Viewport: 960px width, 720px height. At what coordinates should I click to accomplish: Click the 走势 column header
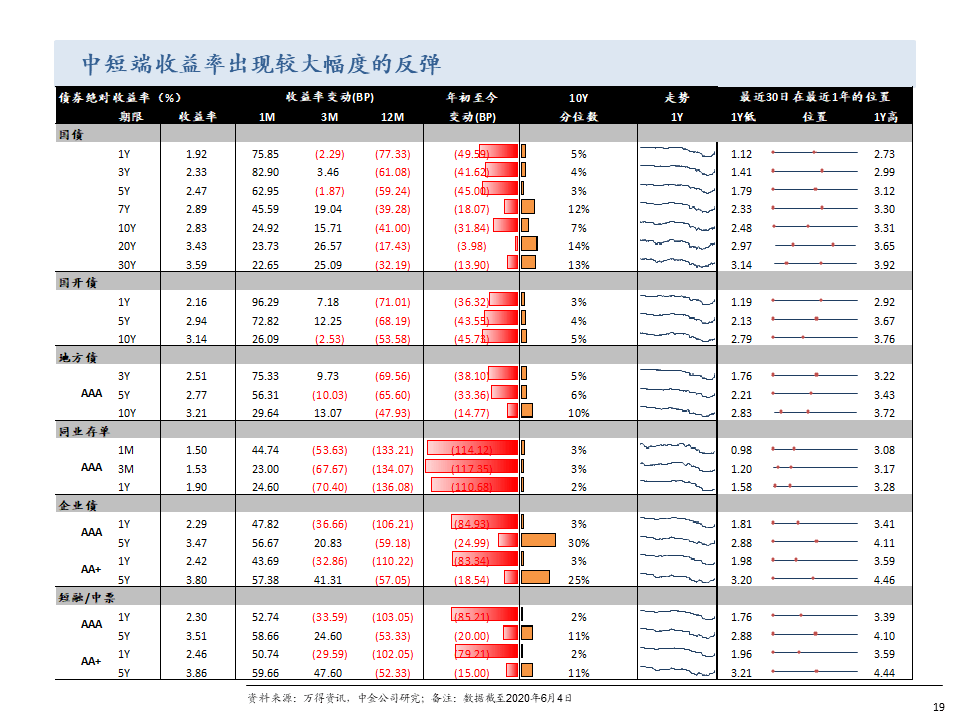point(677,97)
